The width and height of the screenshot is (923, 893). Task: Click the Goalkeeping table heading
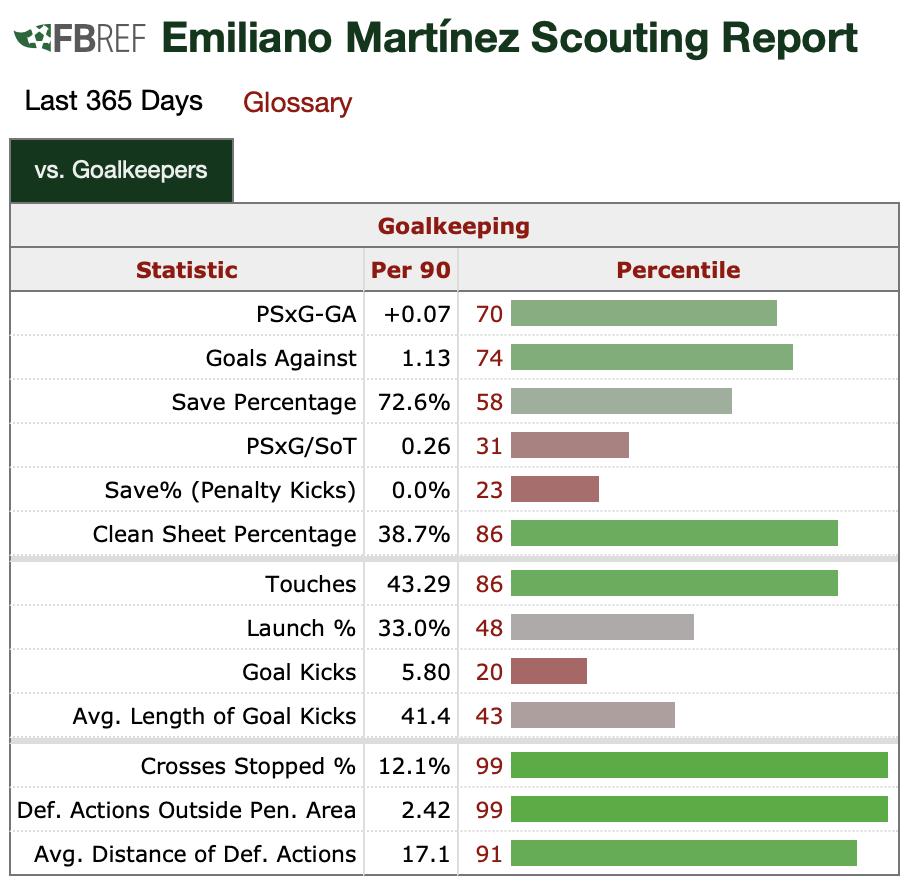(453, 226)
